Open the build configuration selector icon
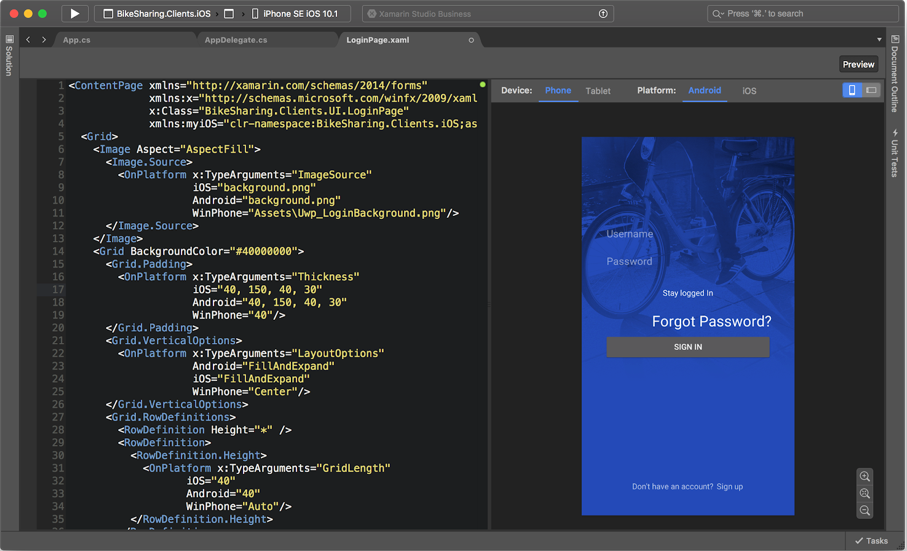This screenshot has width=907, height=551. click(229, 13)
